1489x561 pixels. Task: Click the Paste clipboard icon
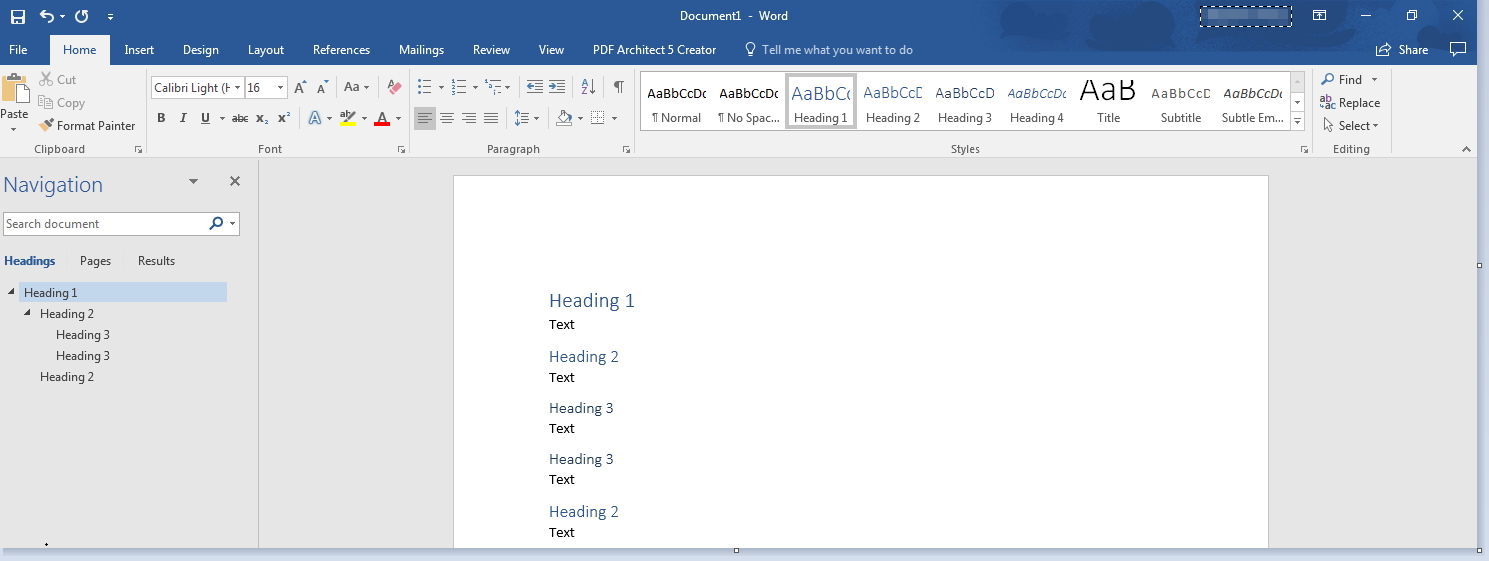tap(15, 90)
